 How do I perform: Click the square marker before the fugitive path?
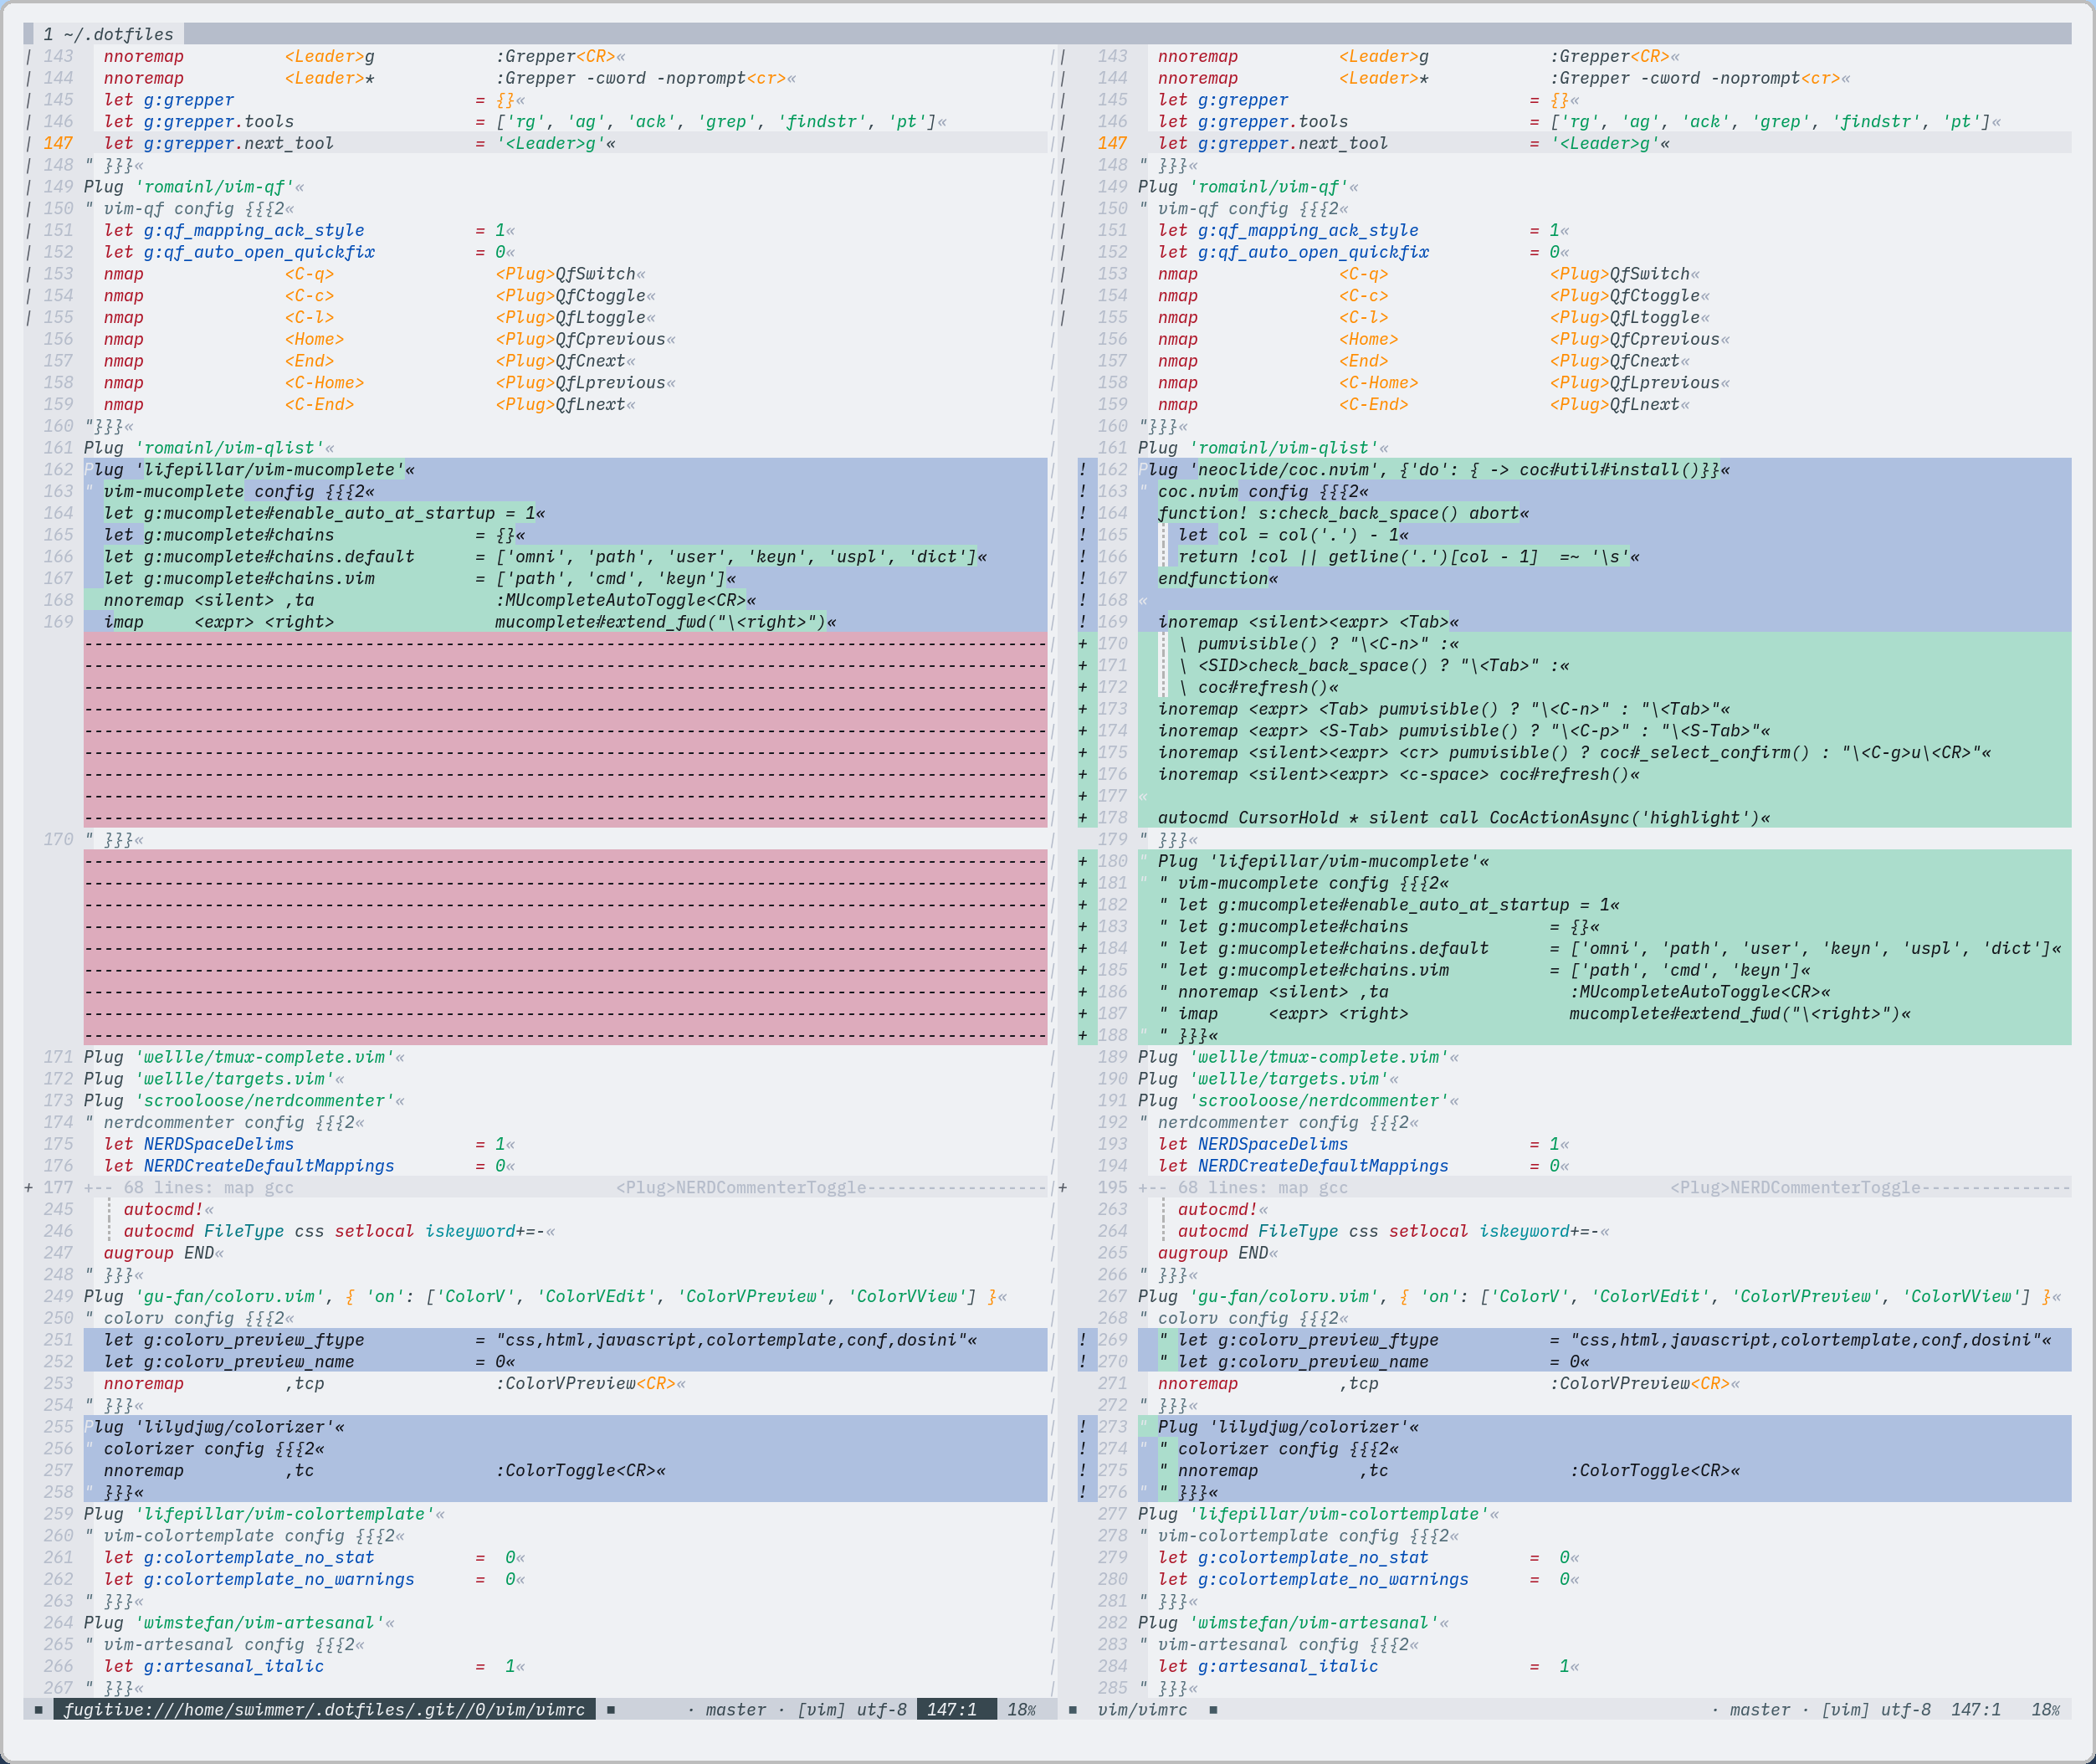pos(39,1710)
